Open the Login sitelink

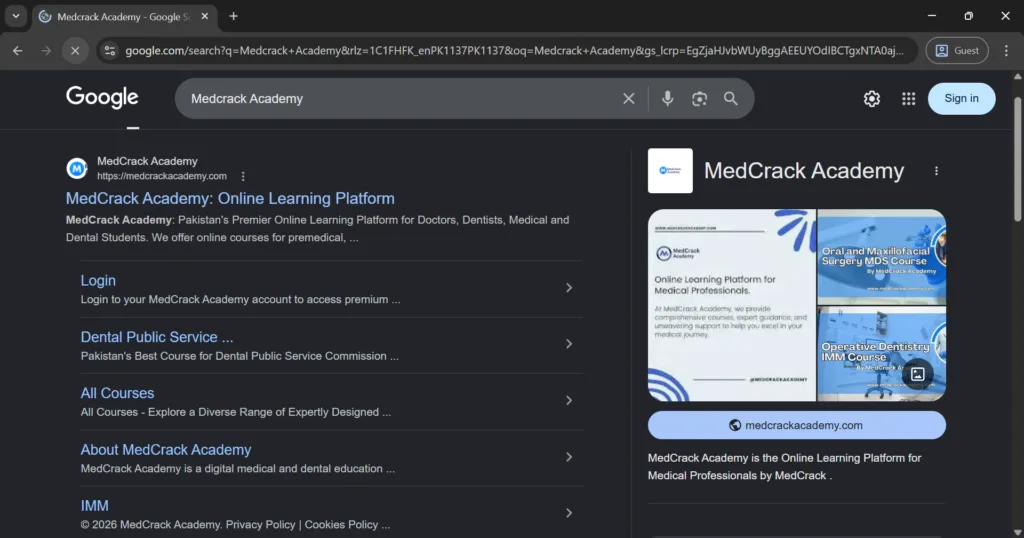coord(98,280)
